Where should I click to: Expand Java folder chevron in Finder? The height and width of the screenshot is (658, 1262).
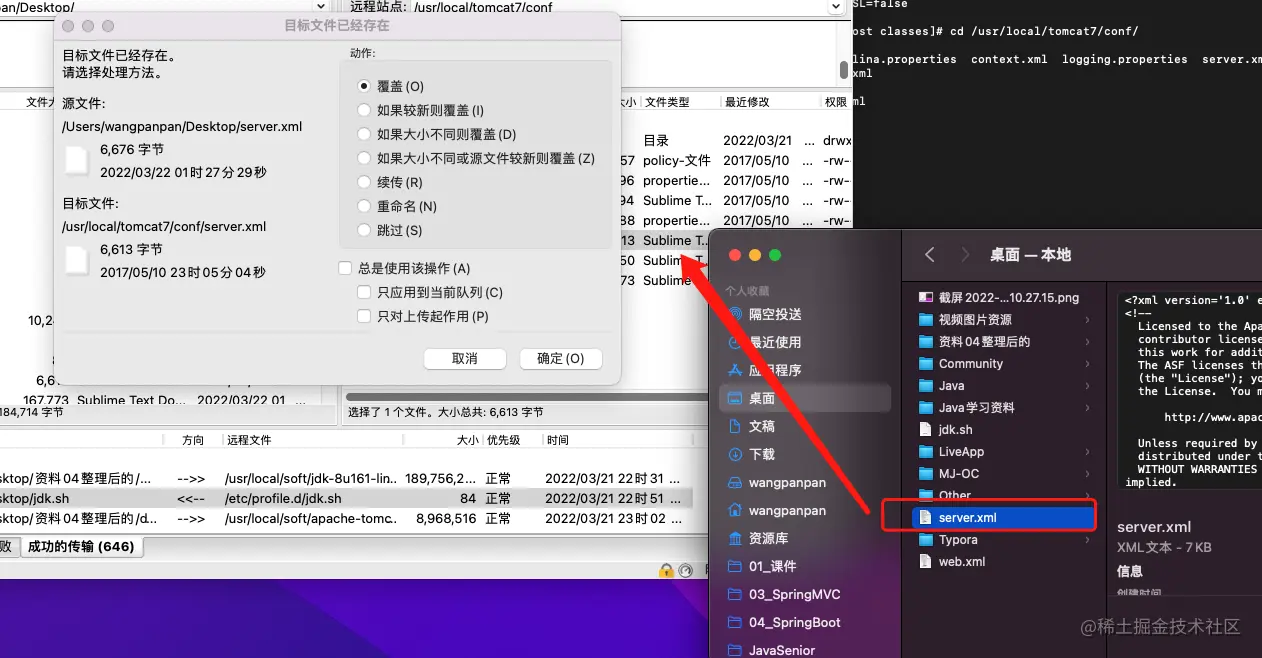1087,386
